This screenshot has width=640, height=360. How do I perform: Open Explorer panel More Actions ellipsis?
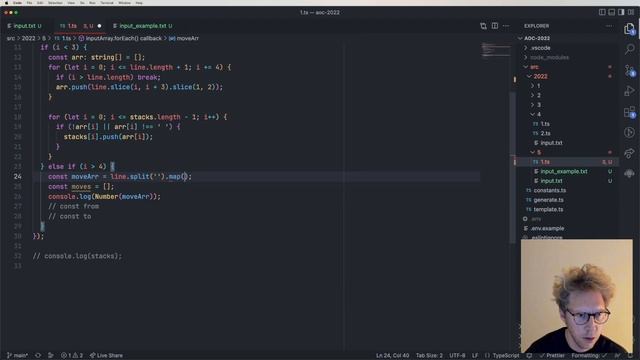(609, 26)
